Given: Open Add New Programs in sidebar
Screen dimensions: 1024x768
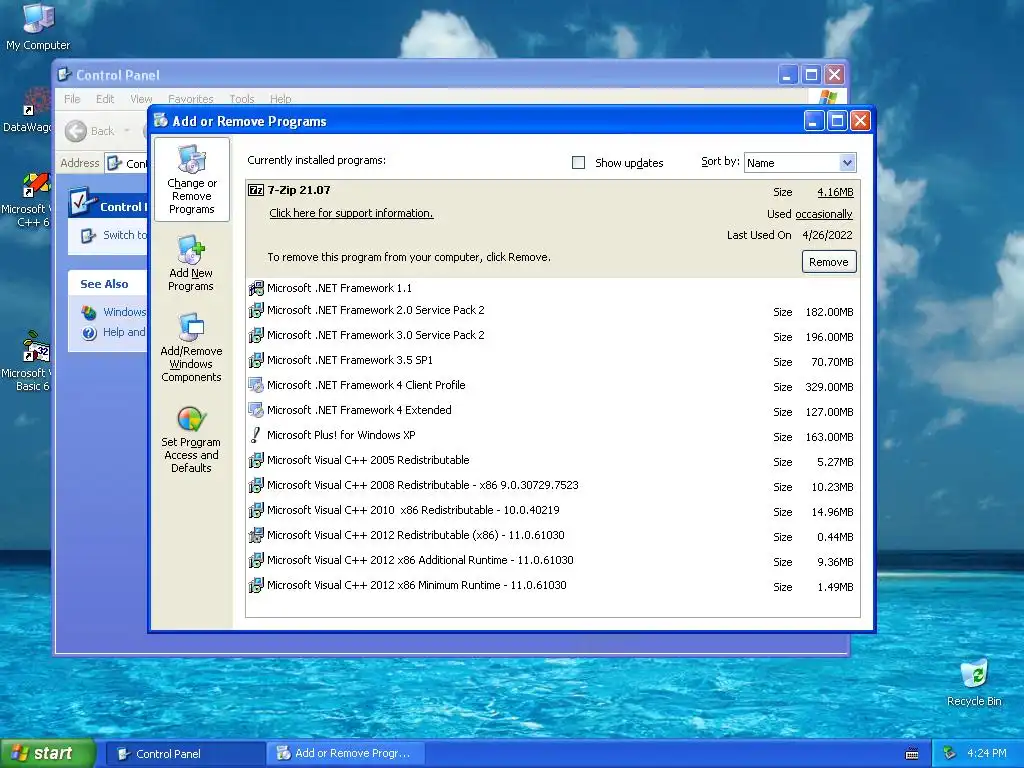Looking at the screenshot, I should (x=191, y=263).
